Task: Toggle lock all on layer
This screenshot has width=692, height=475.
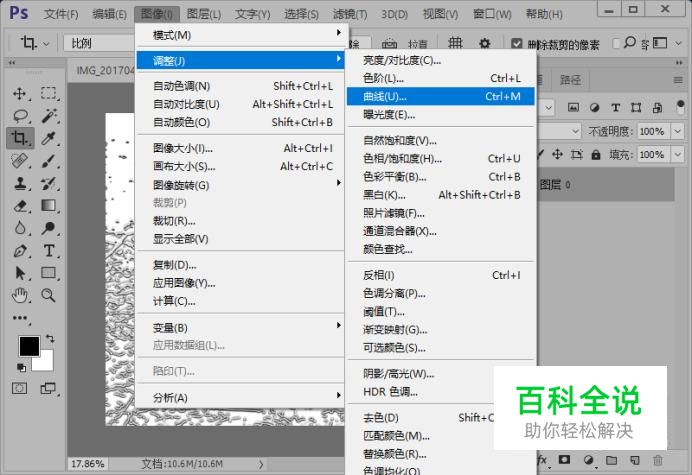Action: tap(596, 154)
